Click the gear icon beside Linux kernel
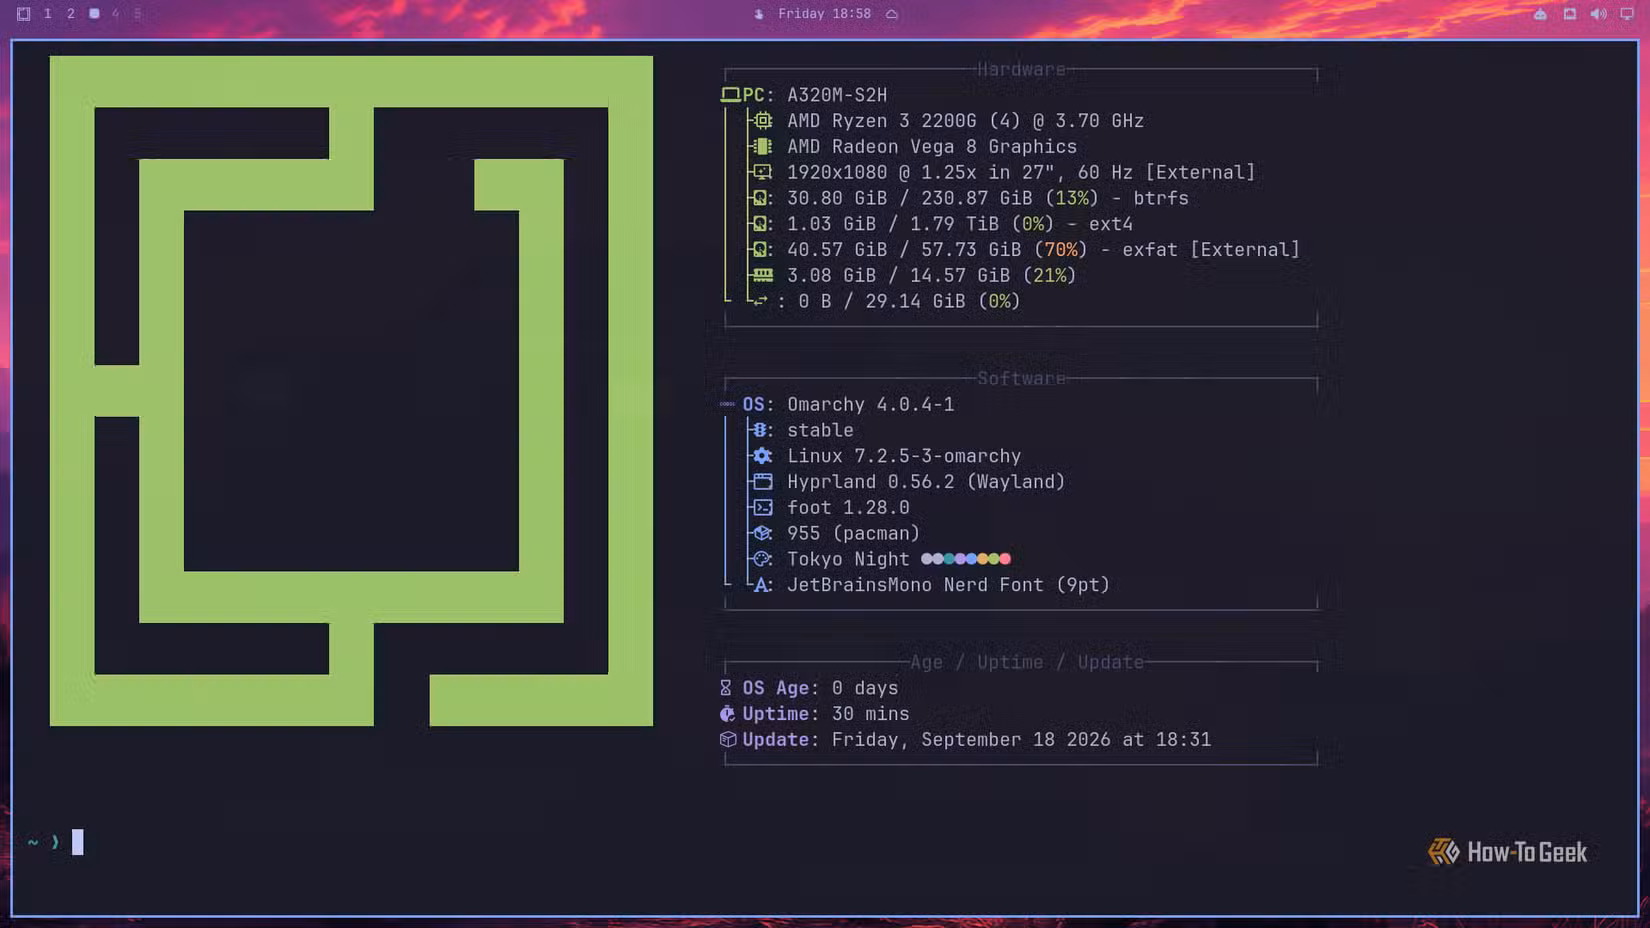This screenshot has width=1650, height=928. [763, 456]
